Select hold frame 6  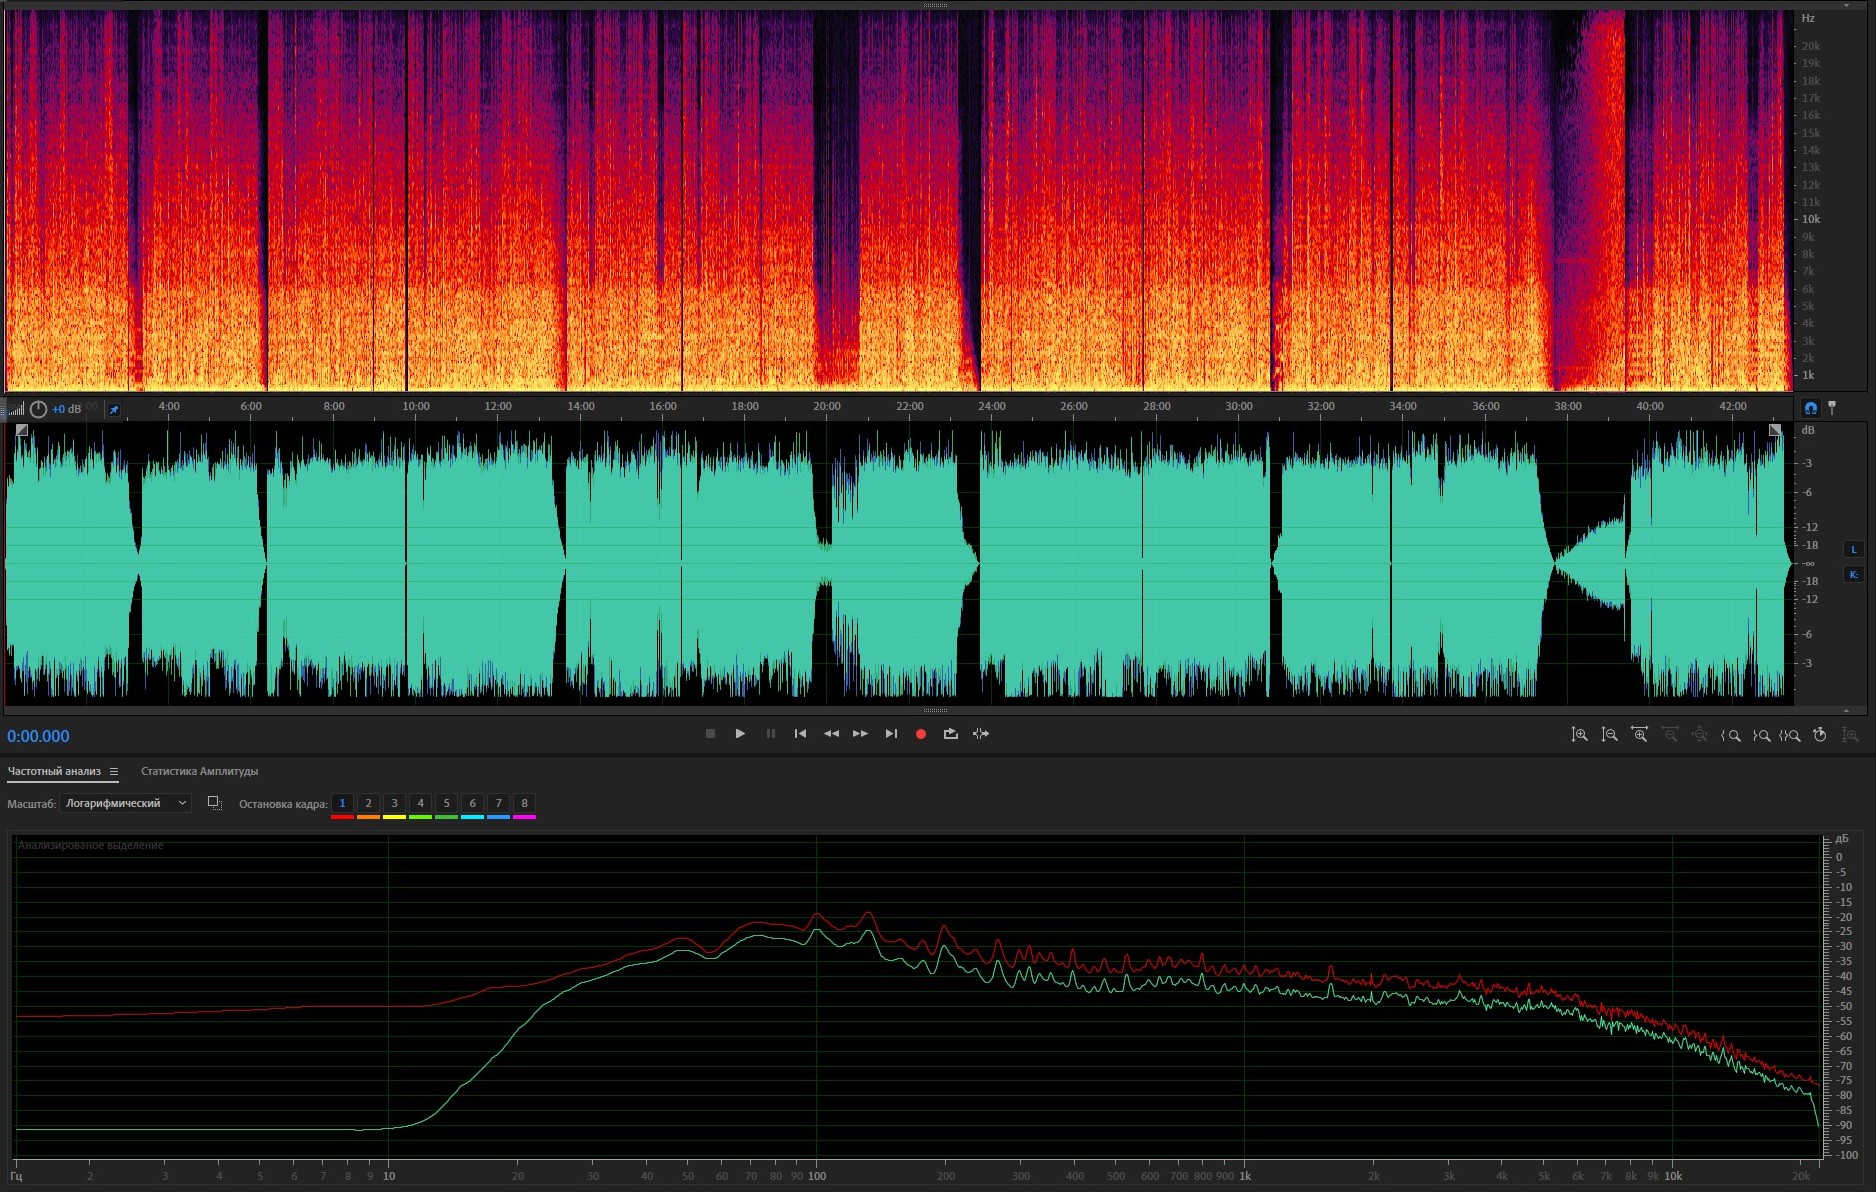(x=472, y=803)
